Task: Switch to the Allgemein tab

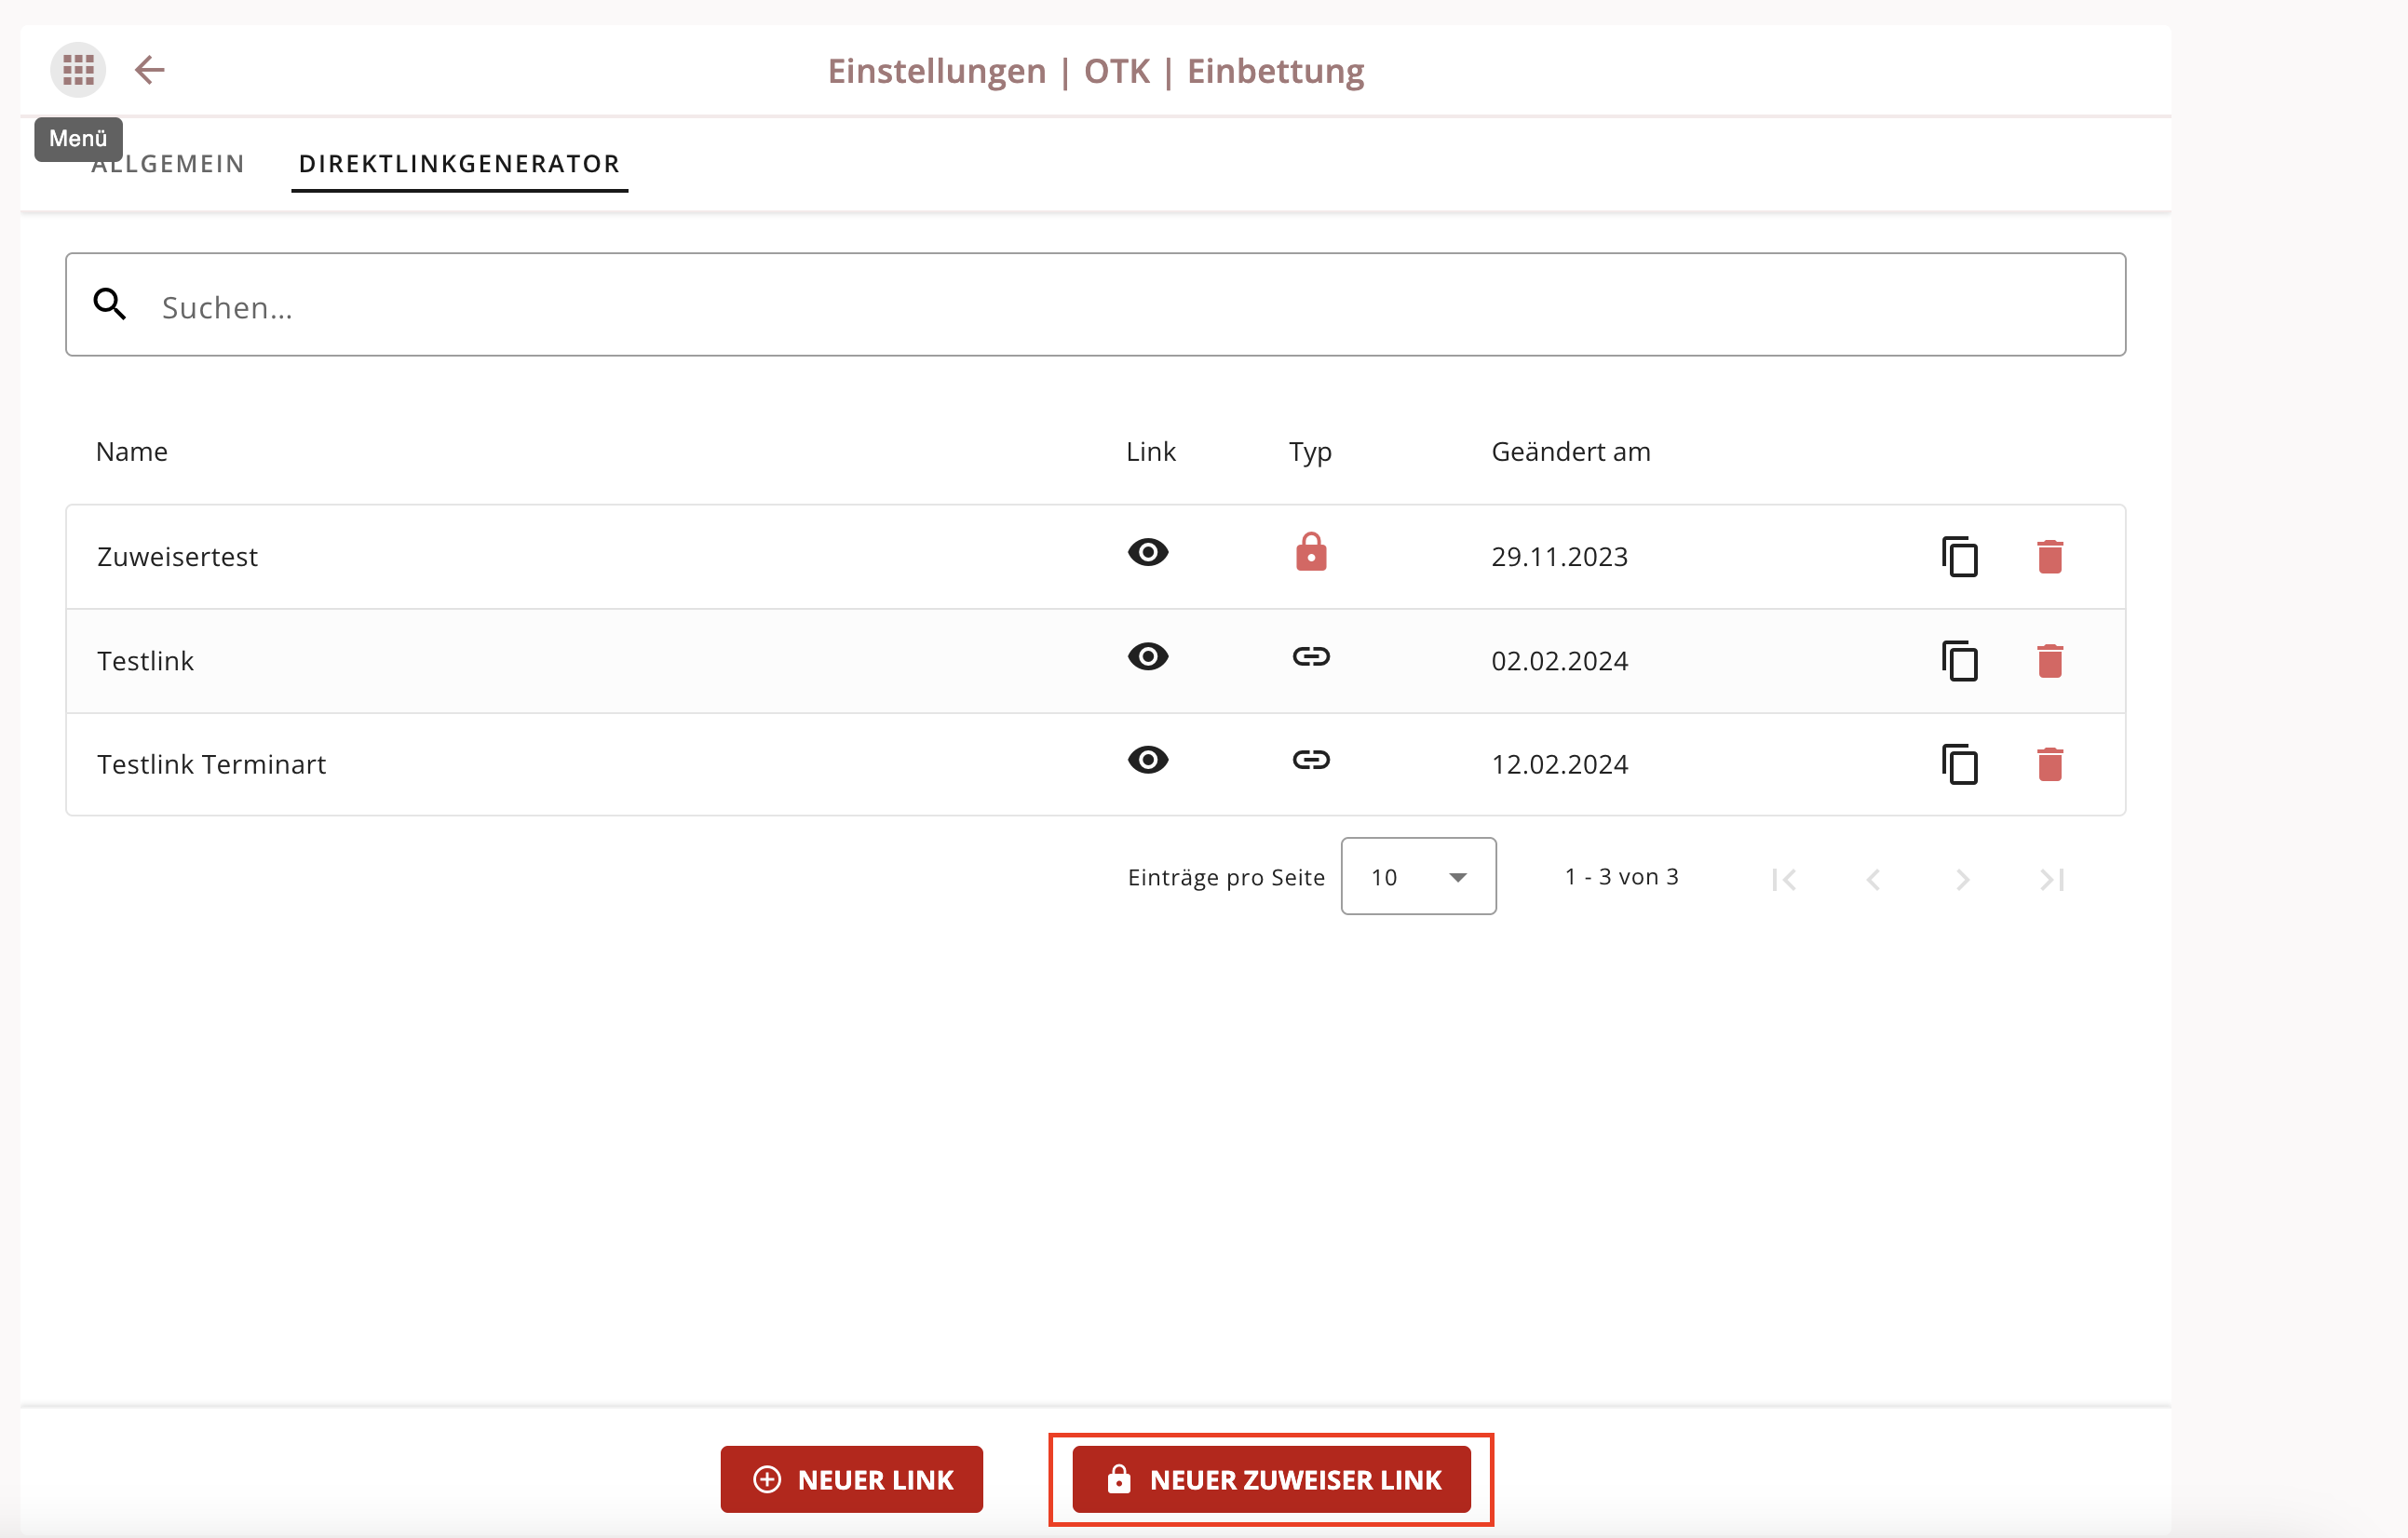Action: pos(168,164)
